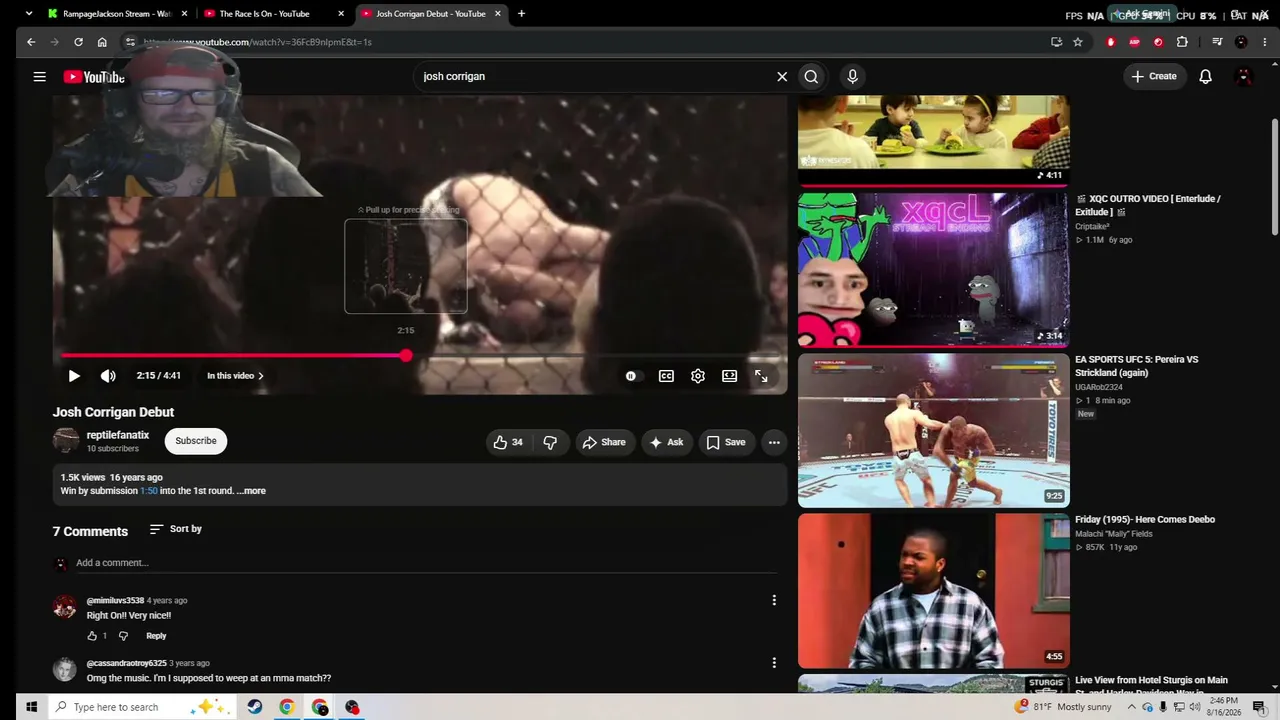This screenshot has height=720, width=1280.
Task: Open the comments 'Sort by' menu
Action: (x=176, y=529)
